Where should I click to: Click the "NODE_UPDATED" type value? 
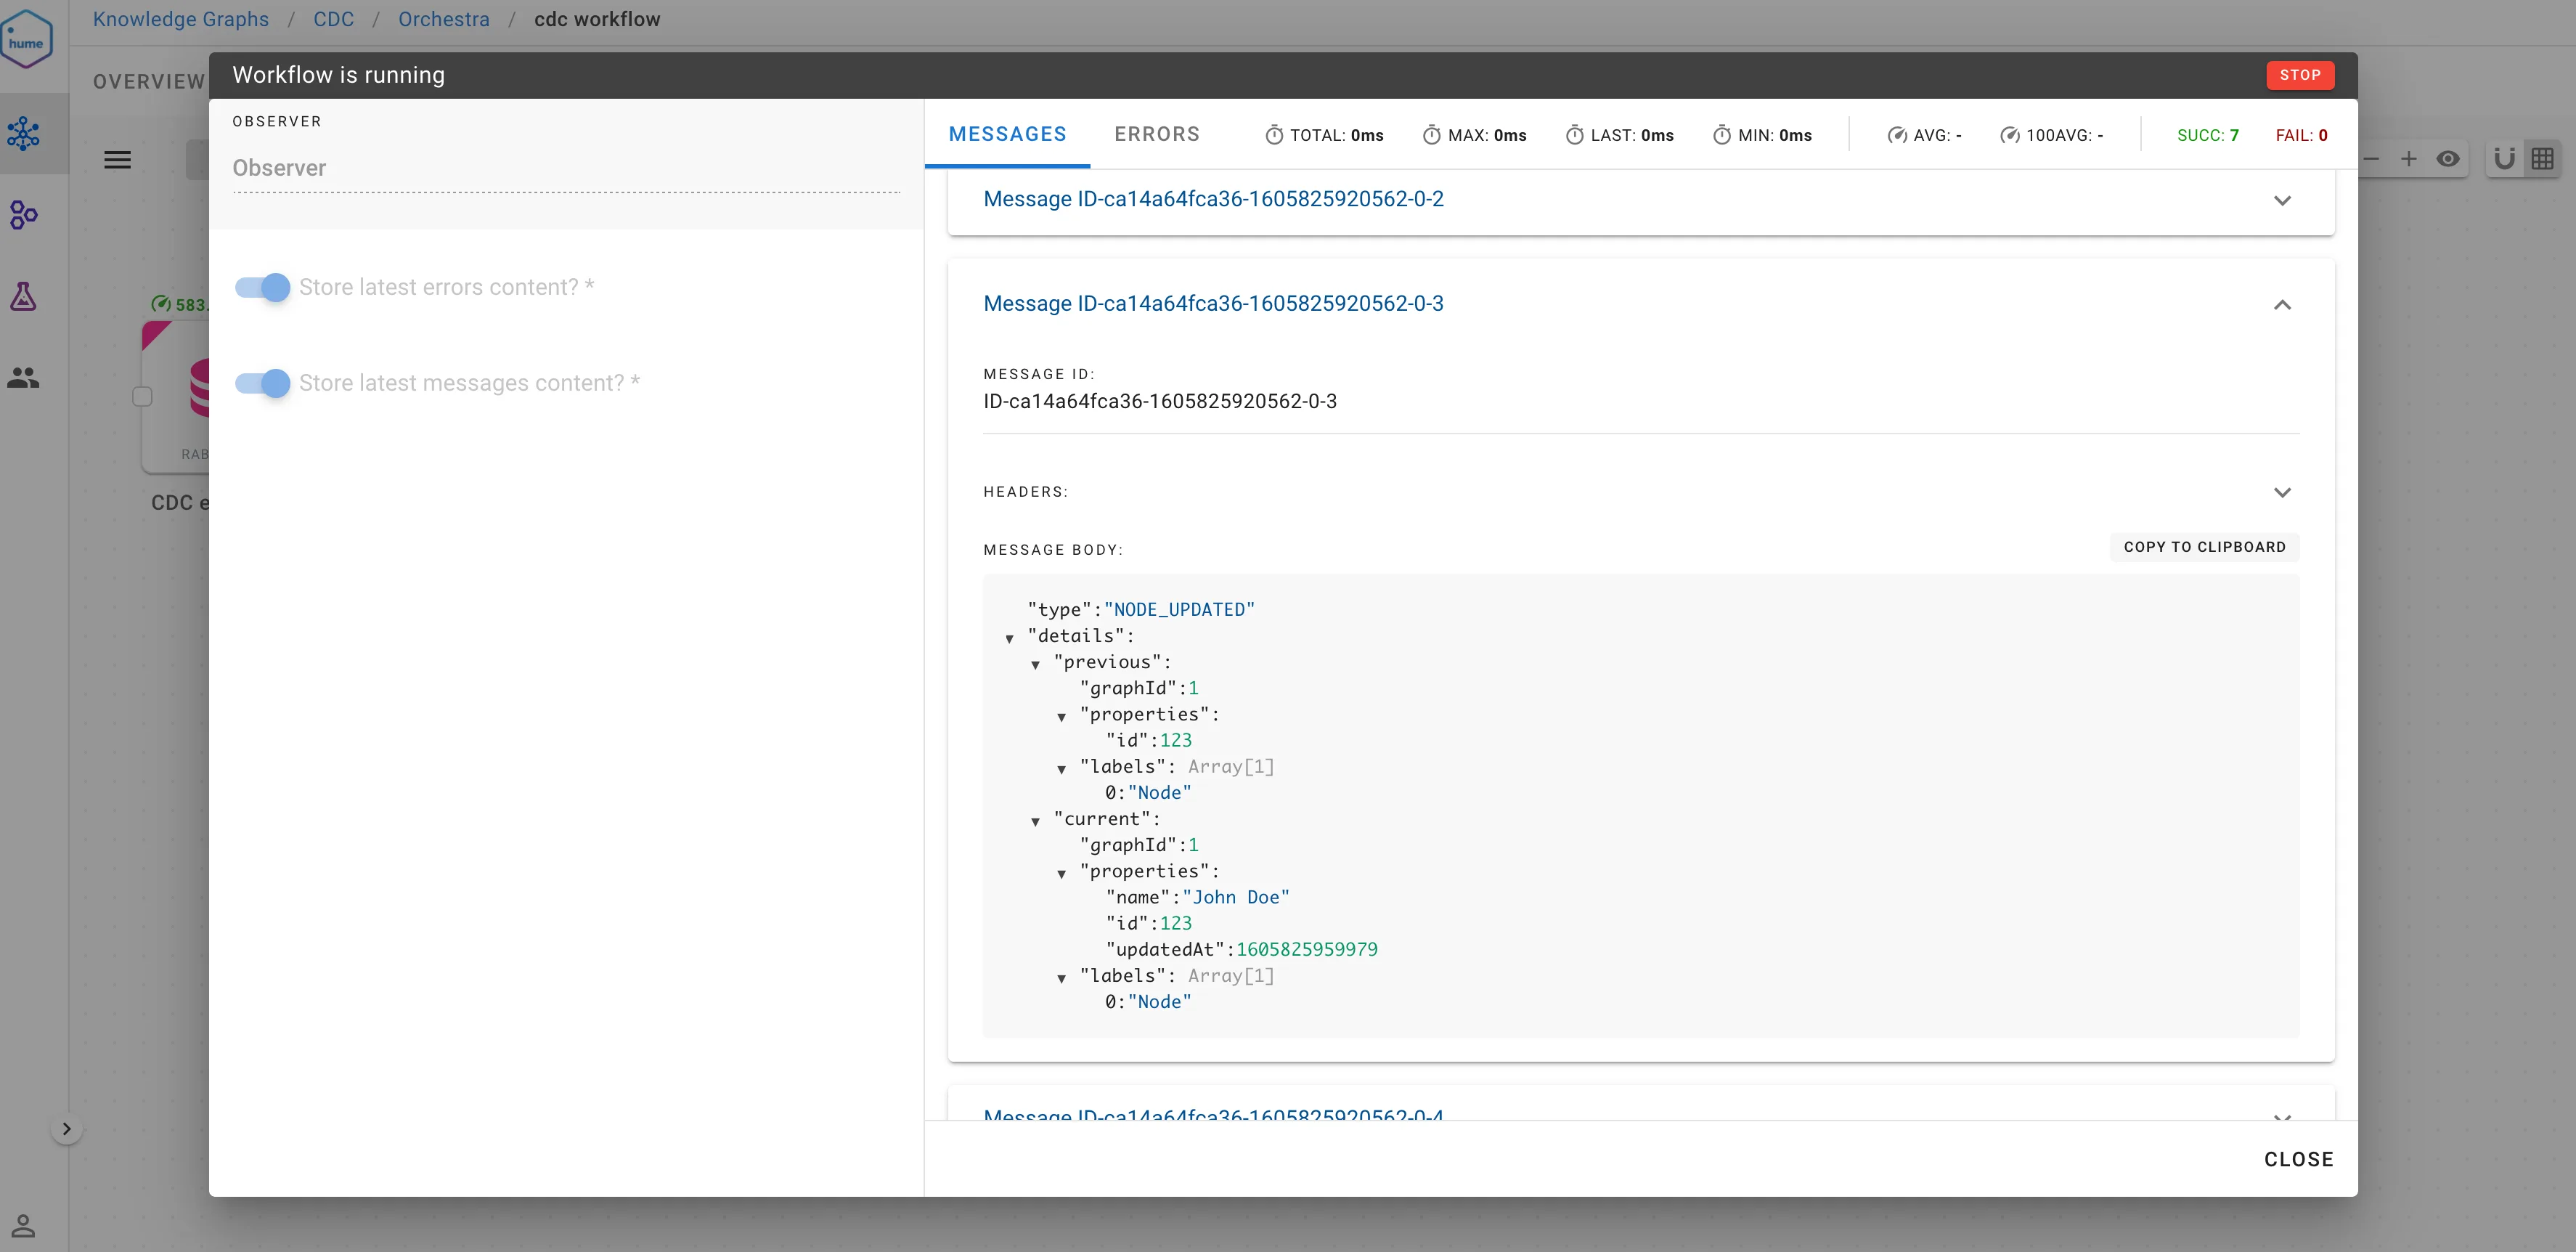click(x=1179, y=610)
